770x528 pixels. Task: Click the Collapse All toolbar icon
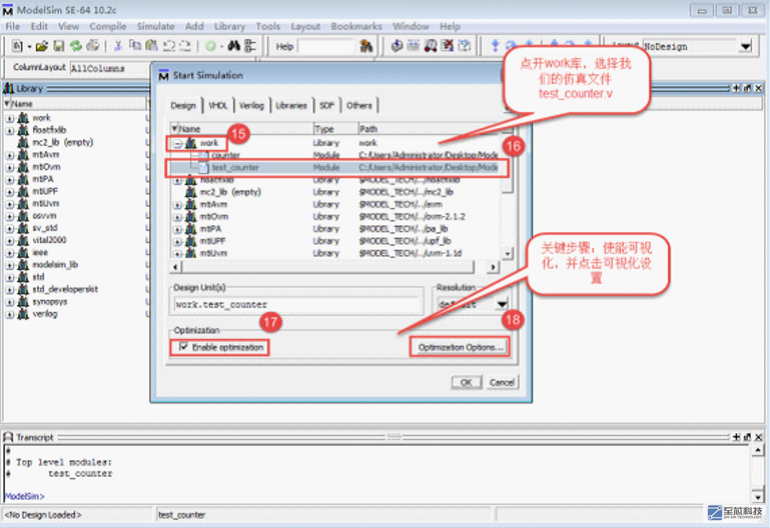point(250,46)
